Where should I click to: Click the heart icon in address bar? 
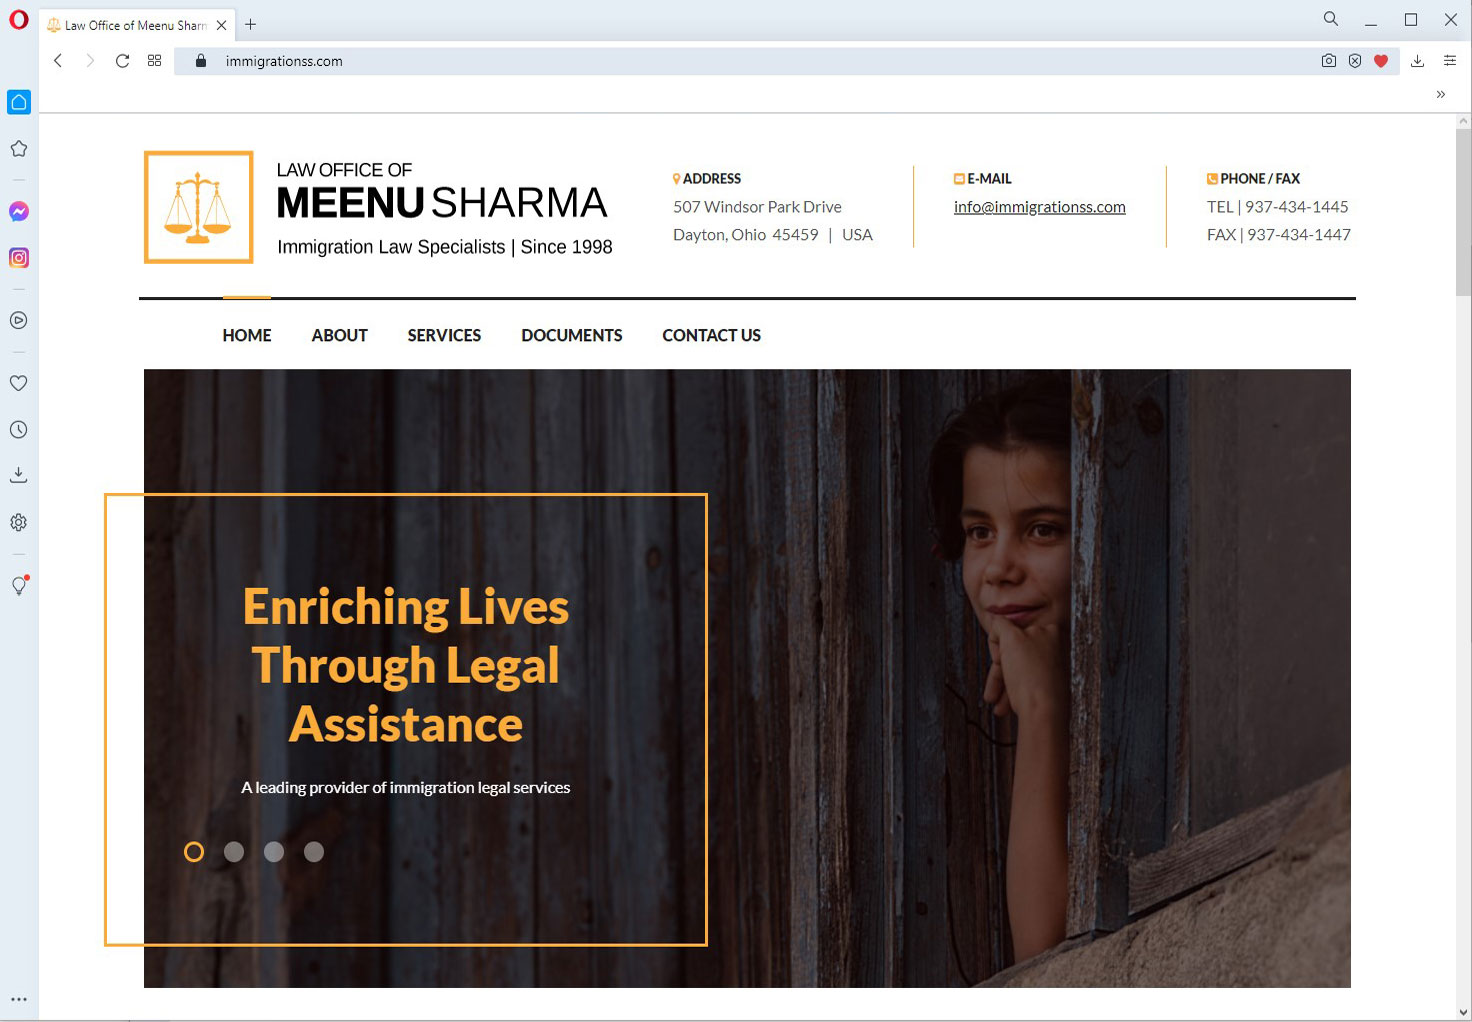coord(1381,61)
